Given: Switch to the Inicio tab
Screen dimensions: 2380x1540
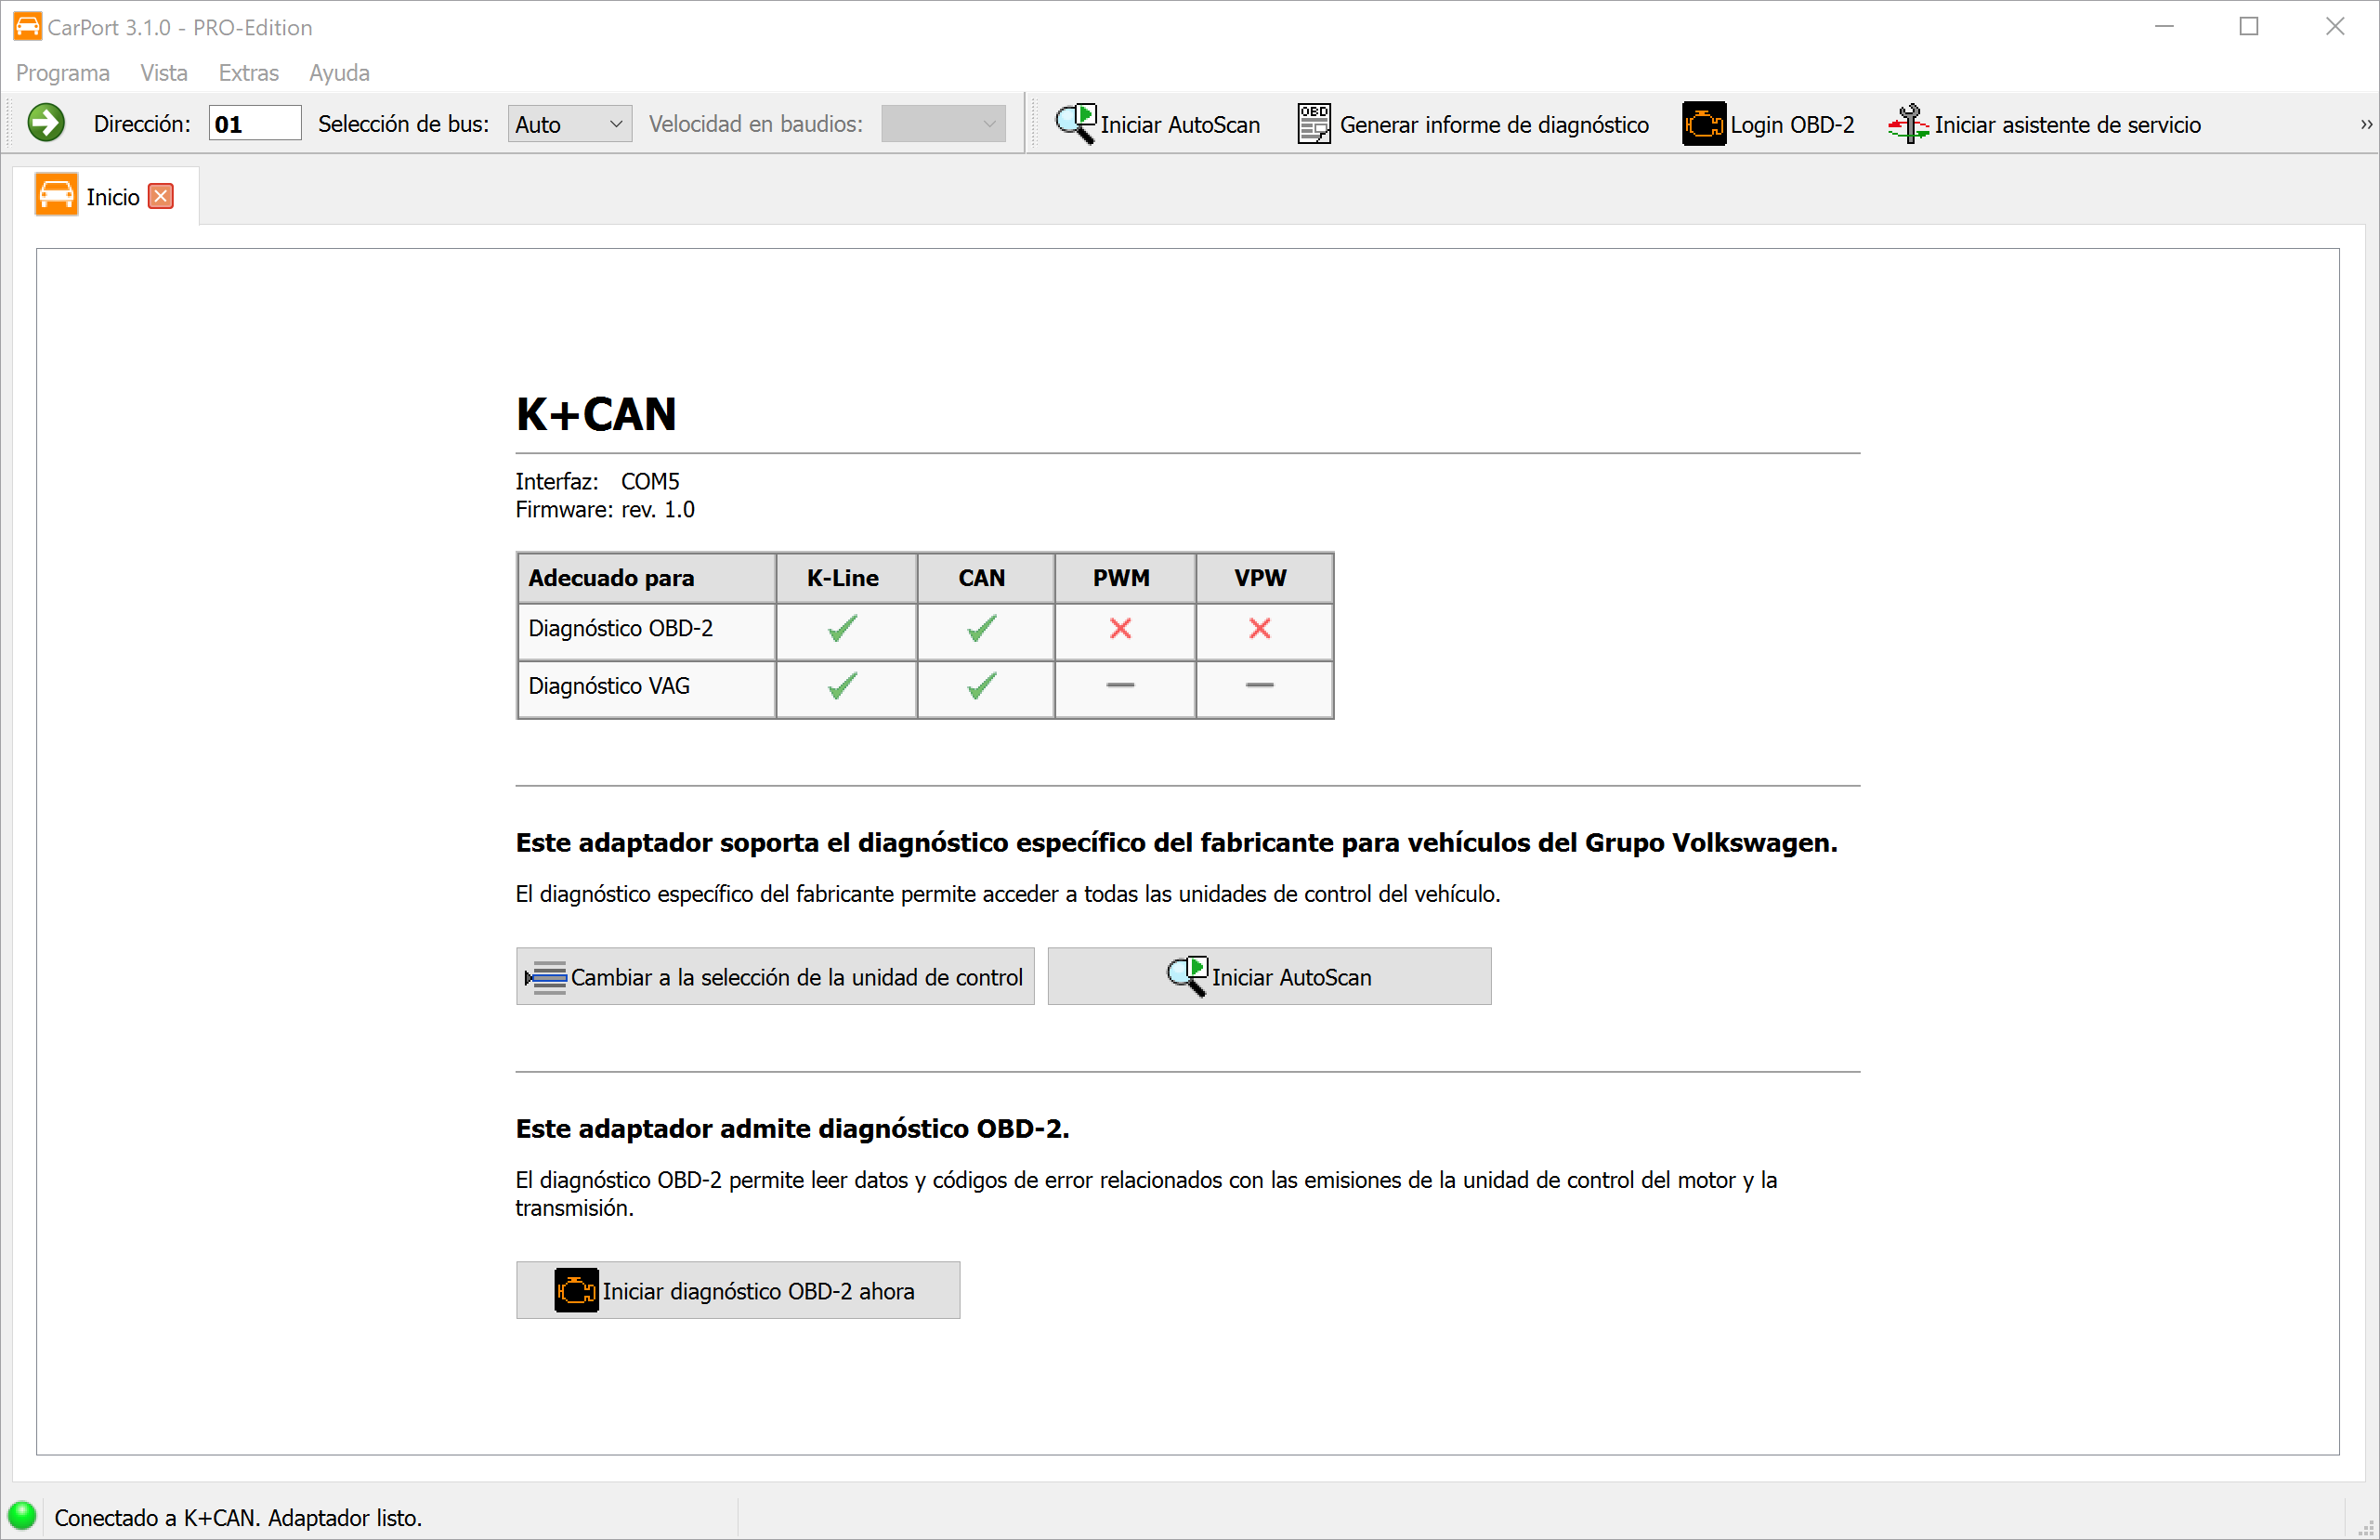Looking at the screenshot, I should pos(112,195).
